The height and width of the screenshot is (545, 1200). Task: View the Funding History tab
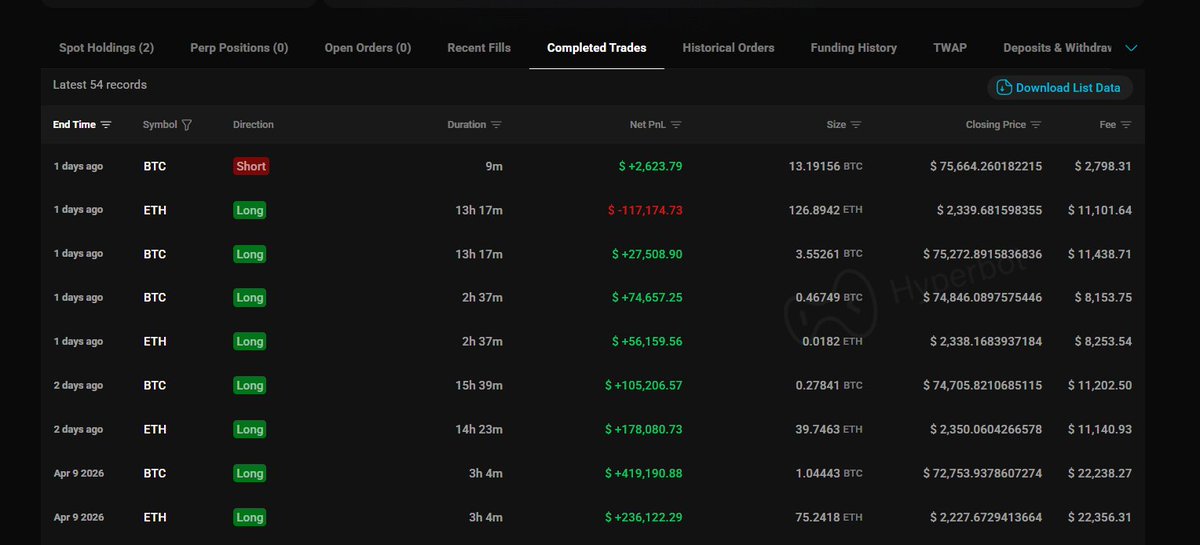coord(853,48)
